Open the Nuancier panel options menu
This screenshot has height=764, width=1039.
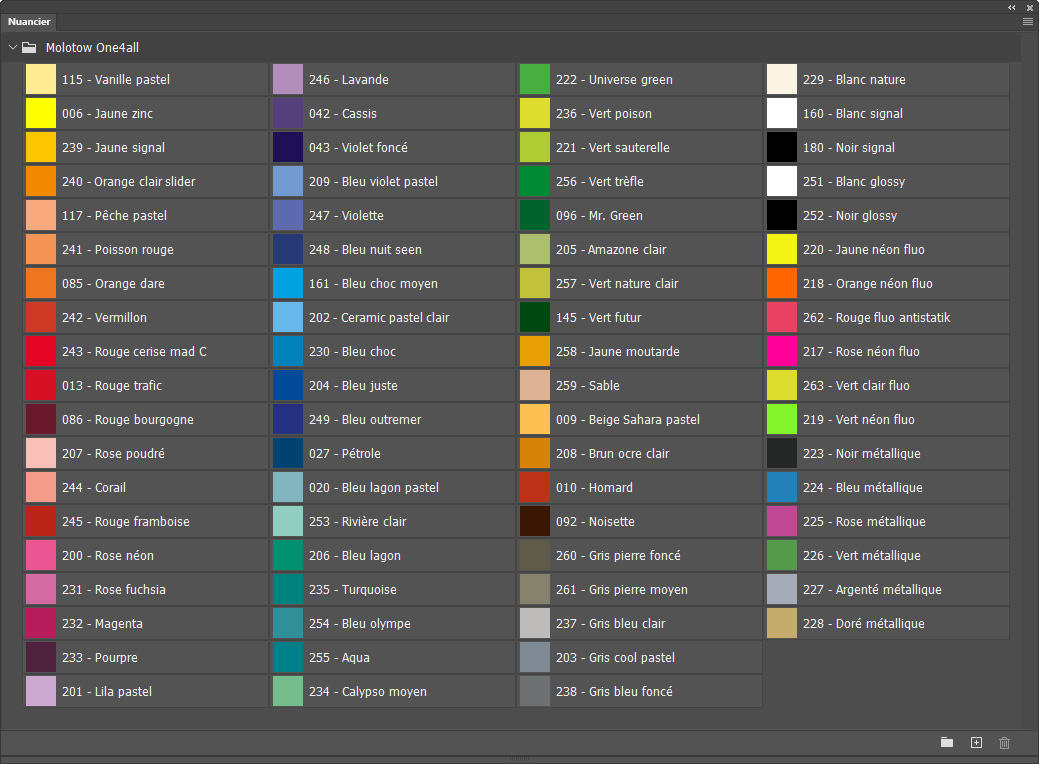[1028, 22]
